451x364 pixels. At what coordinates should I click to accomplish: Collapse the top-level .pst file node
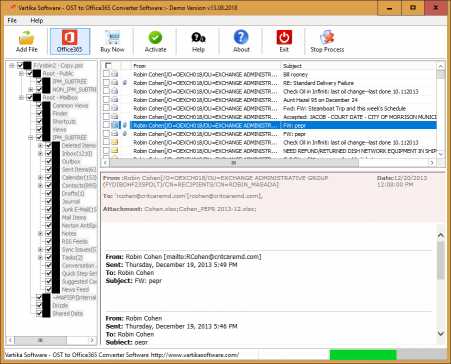click(x=12, y=65)
